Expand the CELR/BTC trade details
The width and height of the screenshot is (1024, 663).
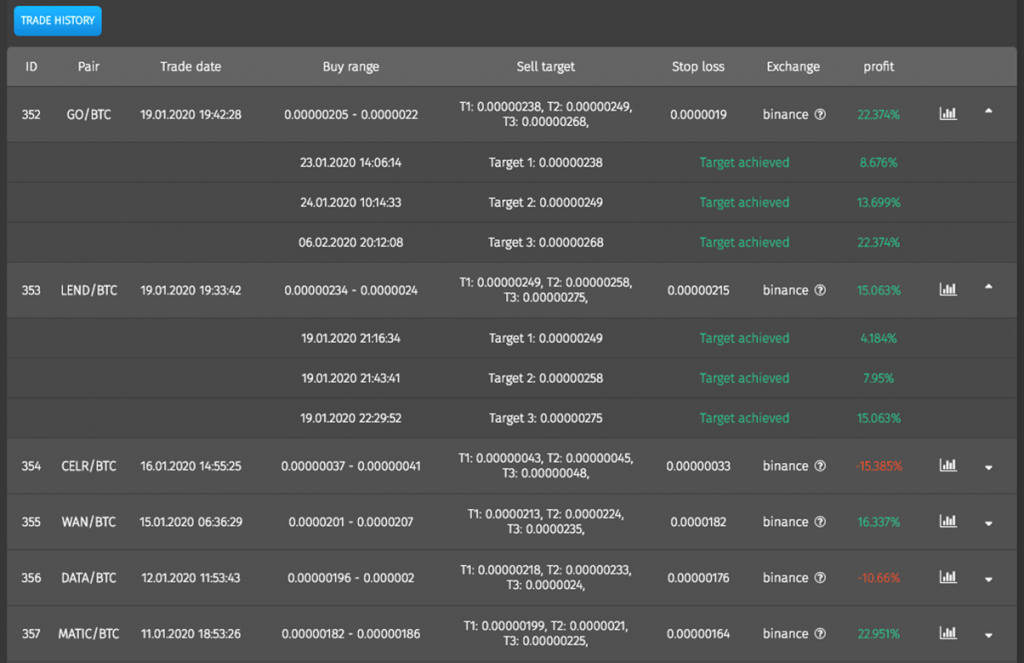pyautogui.click(x=989, y=468)
